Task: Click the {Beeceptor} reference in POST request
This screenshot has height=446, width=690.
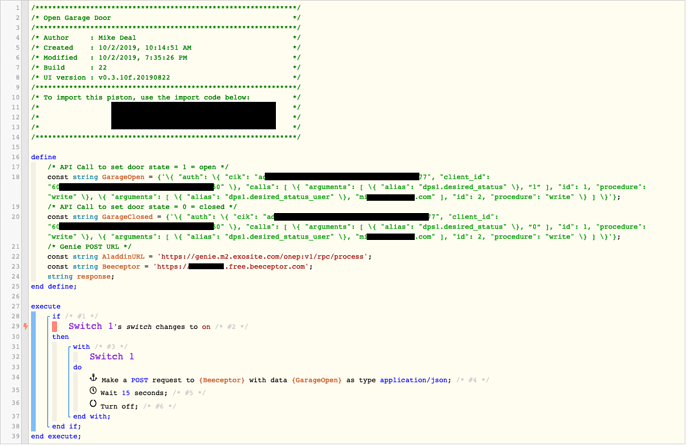Action: pos(221,380)
